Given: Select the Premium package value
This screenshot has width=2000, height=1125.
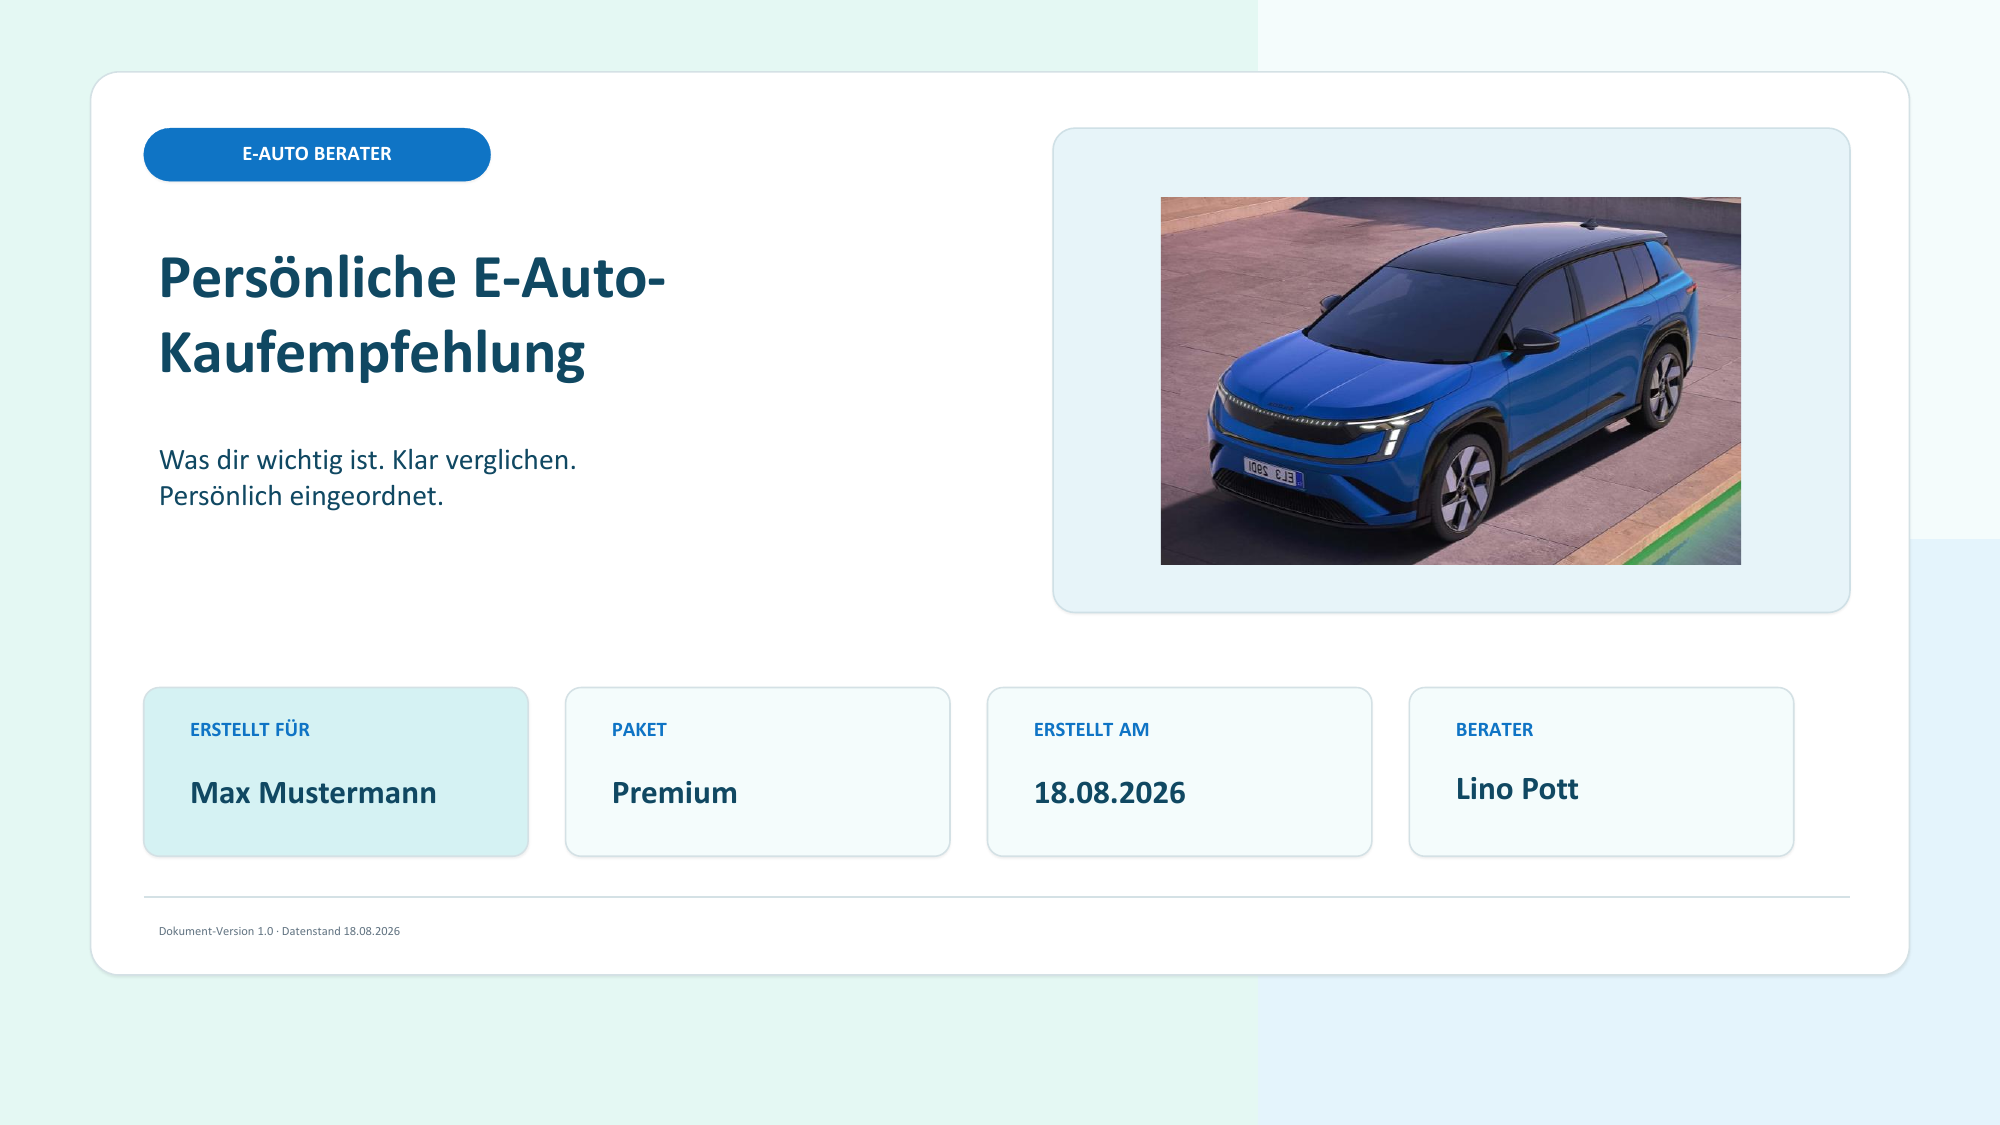Looking at the screenshot, I should [x=675, y=793].
